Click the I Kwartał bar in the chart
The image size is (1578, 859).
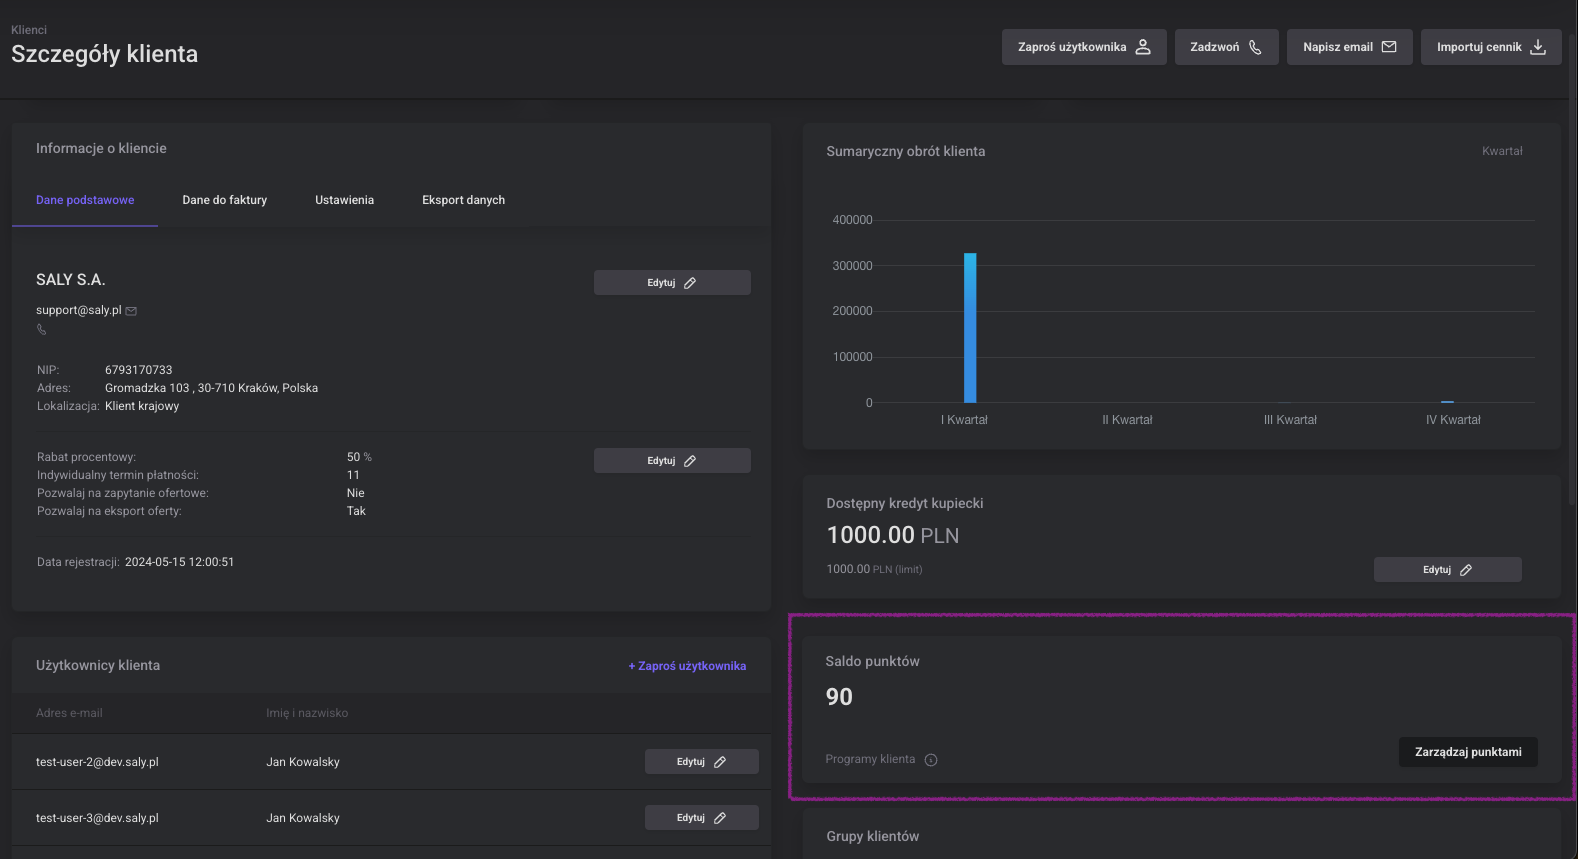(x=970, y=328)
